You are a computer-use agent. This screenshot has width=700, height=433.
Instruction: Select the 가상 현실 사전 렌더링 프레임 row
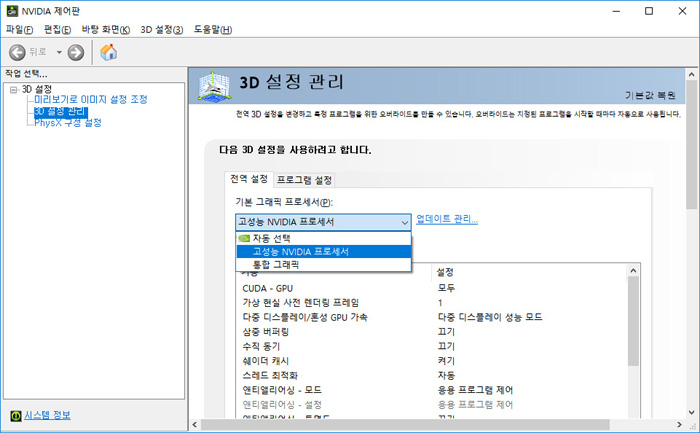[431, 303]
